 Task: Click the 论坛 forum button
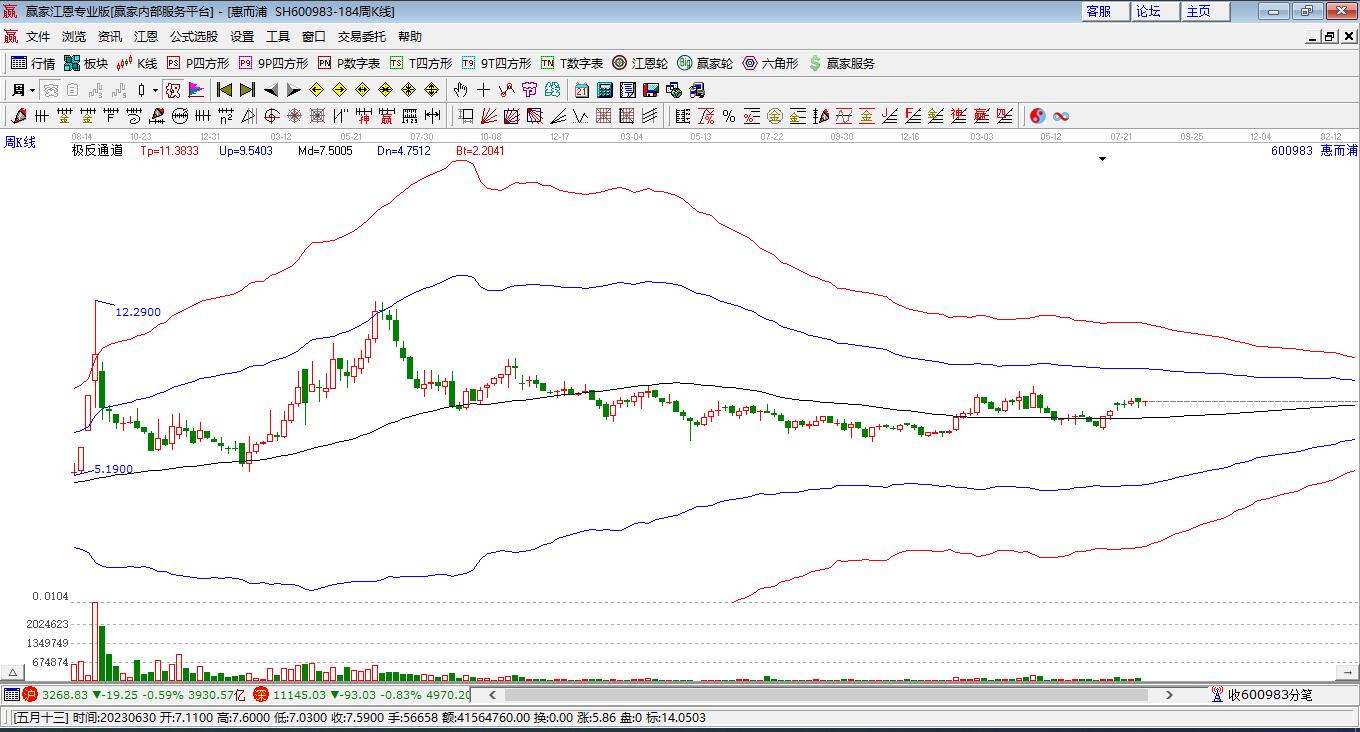pos(1148,11)
